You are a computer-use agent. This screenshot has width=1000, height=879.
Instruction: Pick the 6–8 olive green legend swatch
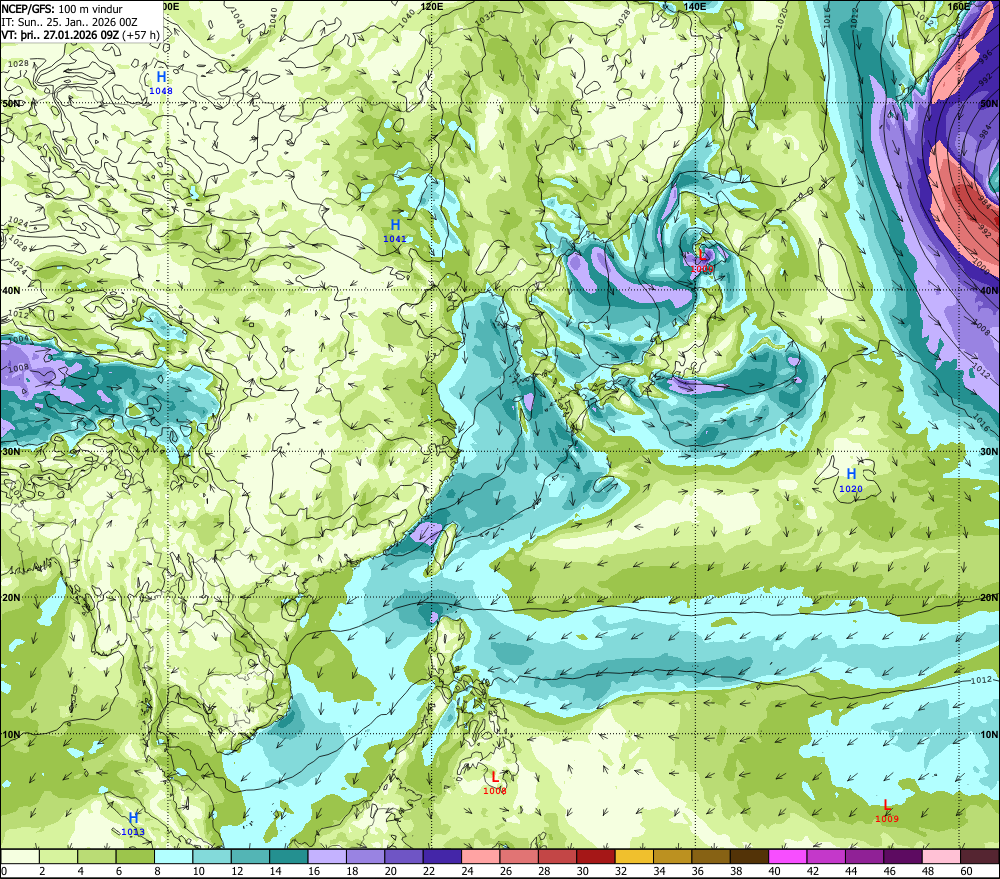coord(135,856)
